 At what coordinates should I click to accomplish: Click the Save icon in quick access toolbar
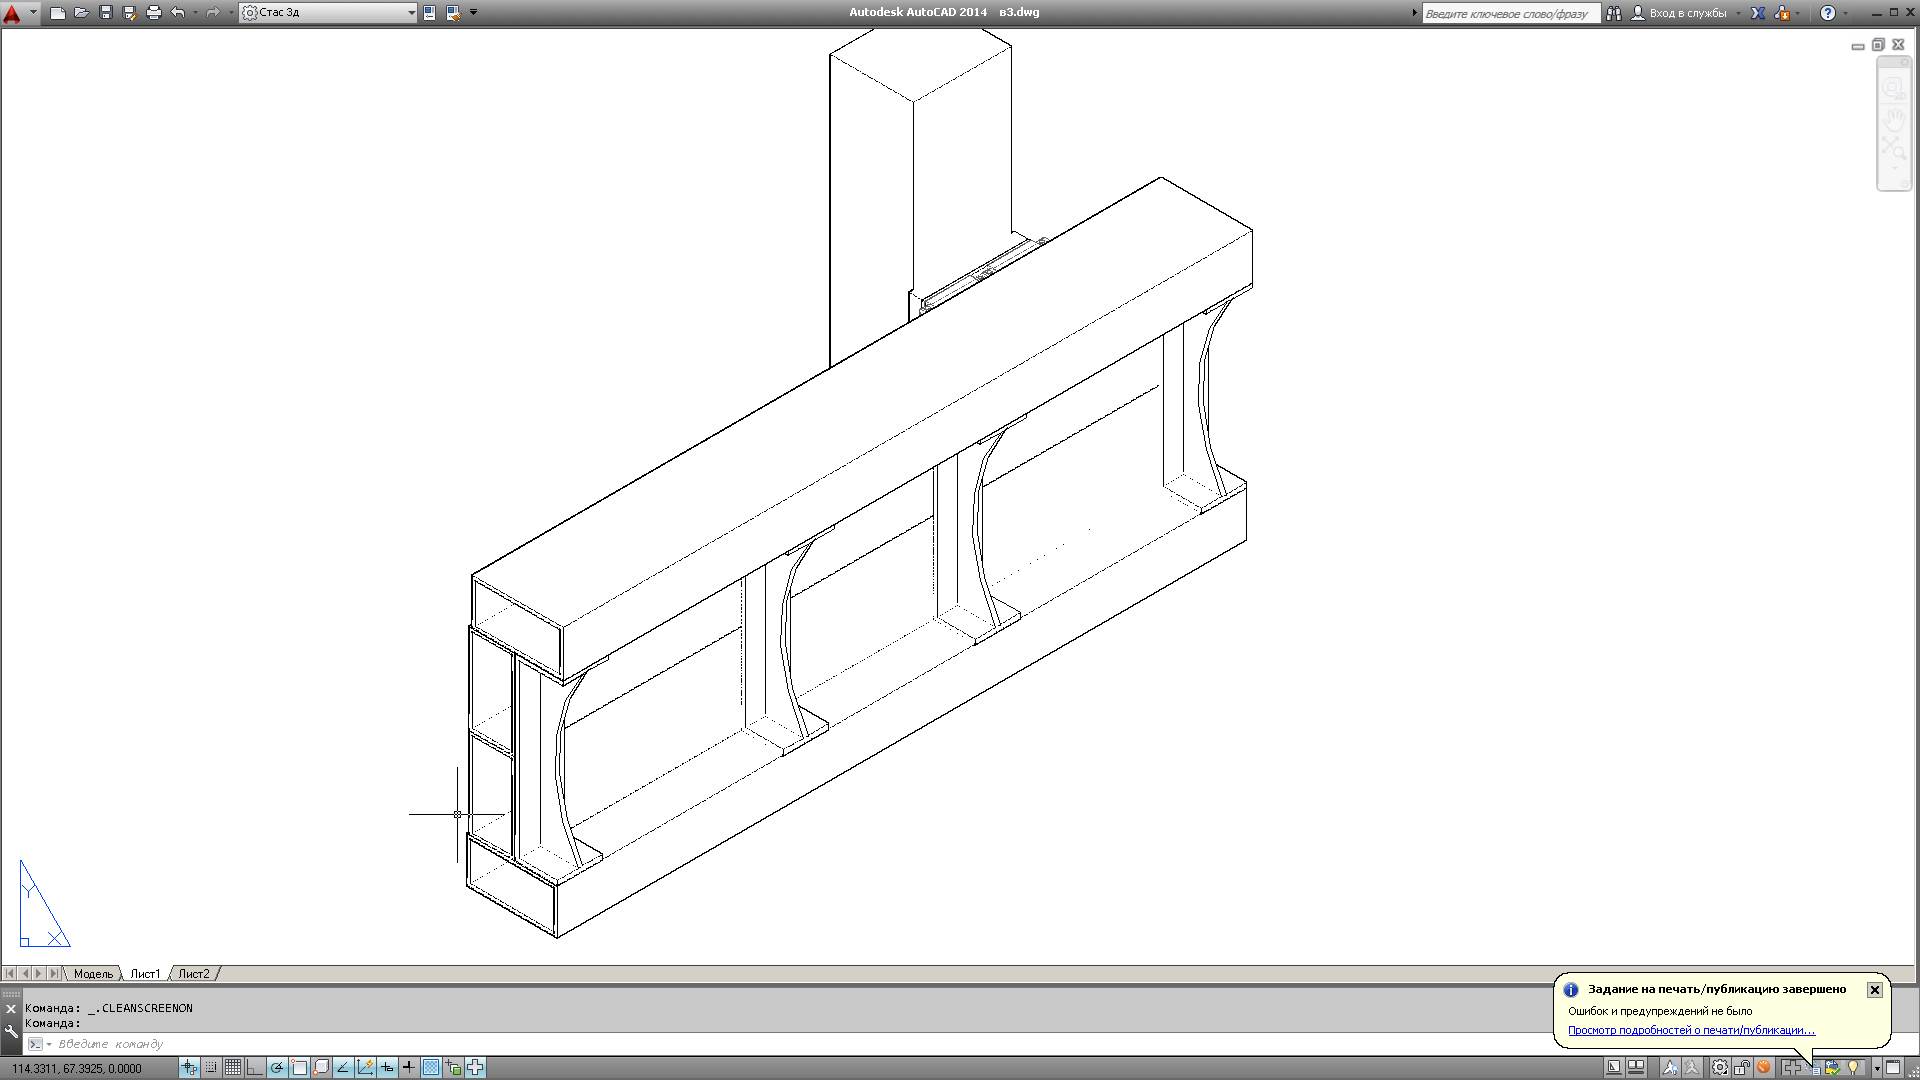pos(105,13)
